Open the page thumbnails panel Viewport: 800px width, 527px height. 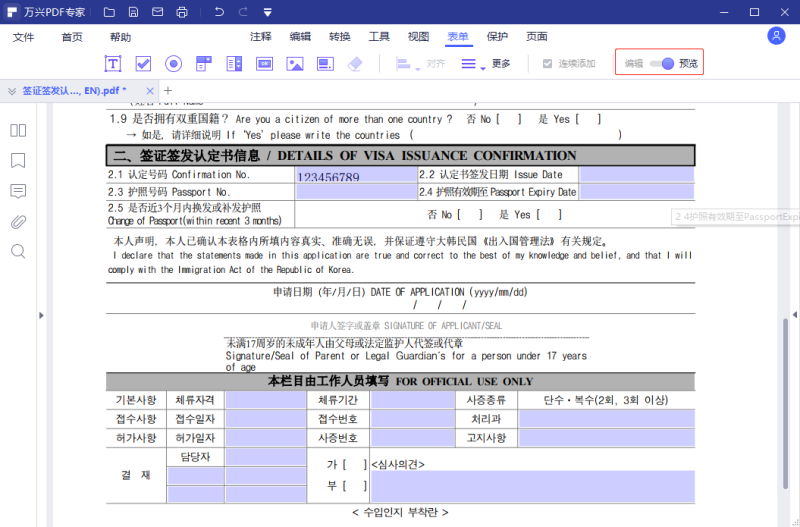pos(18,131)
